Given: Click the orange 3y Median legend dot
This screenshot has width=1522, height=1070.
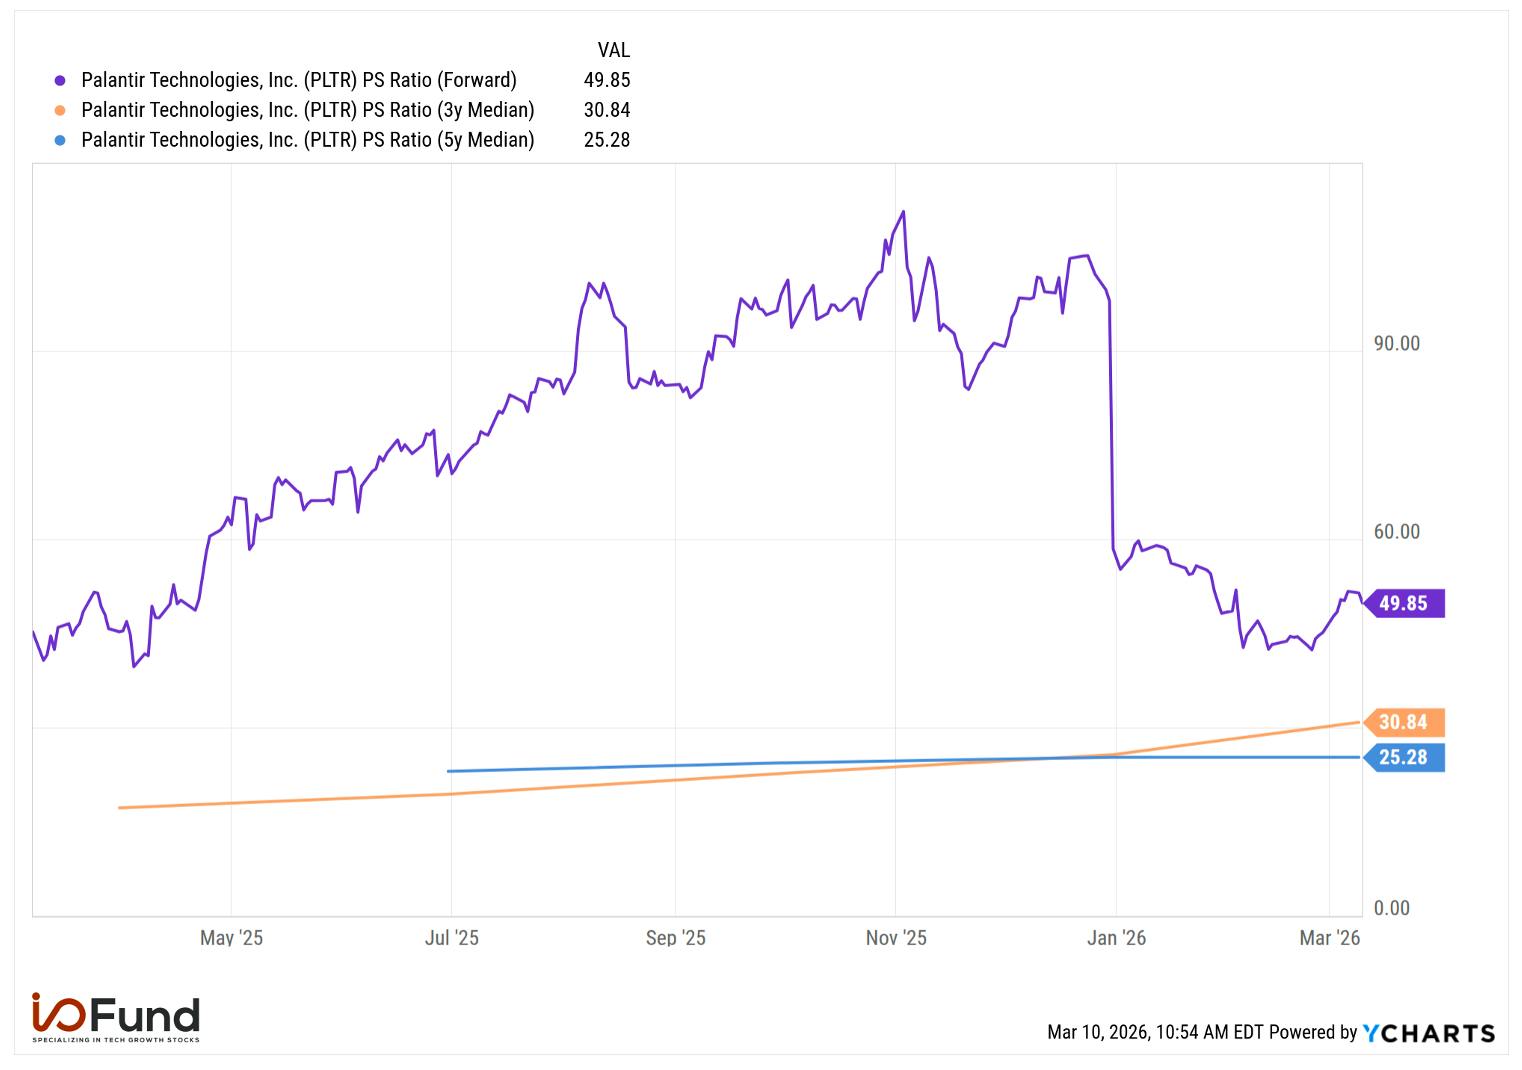Looking at the screenshot, I should click(x=60, y=111).
